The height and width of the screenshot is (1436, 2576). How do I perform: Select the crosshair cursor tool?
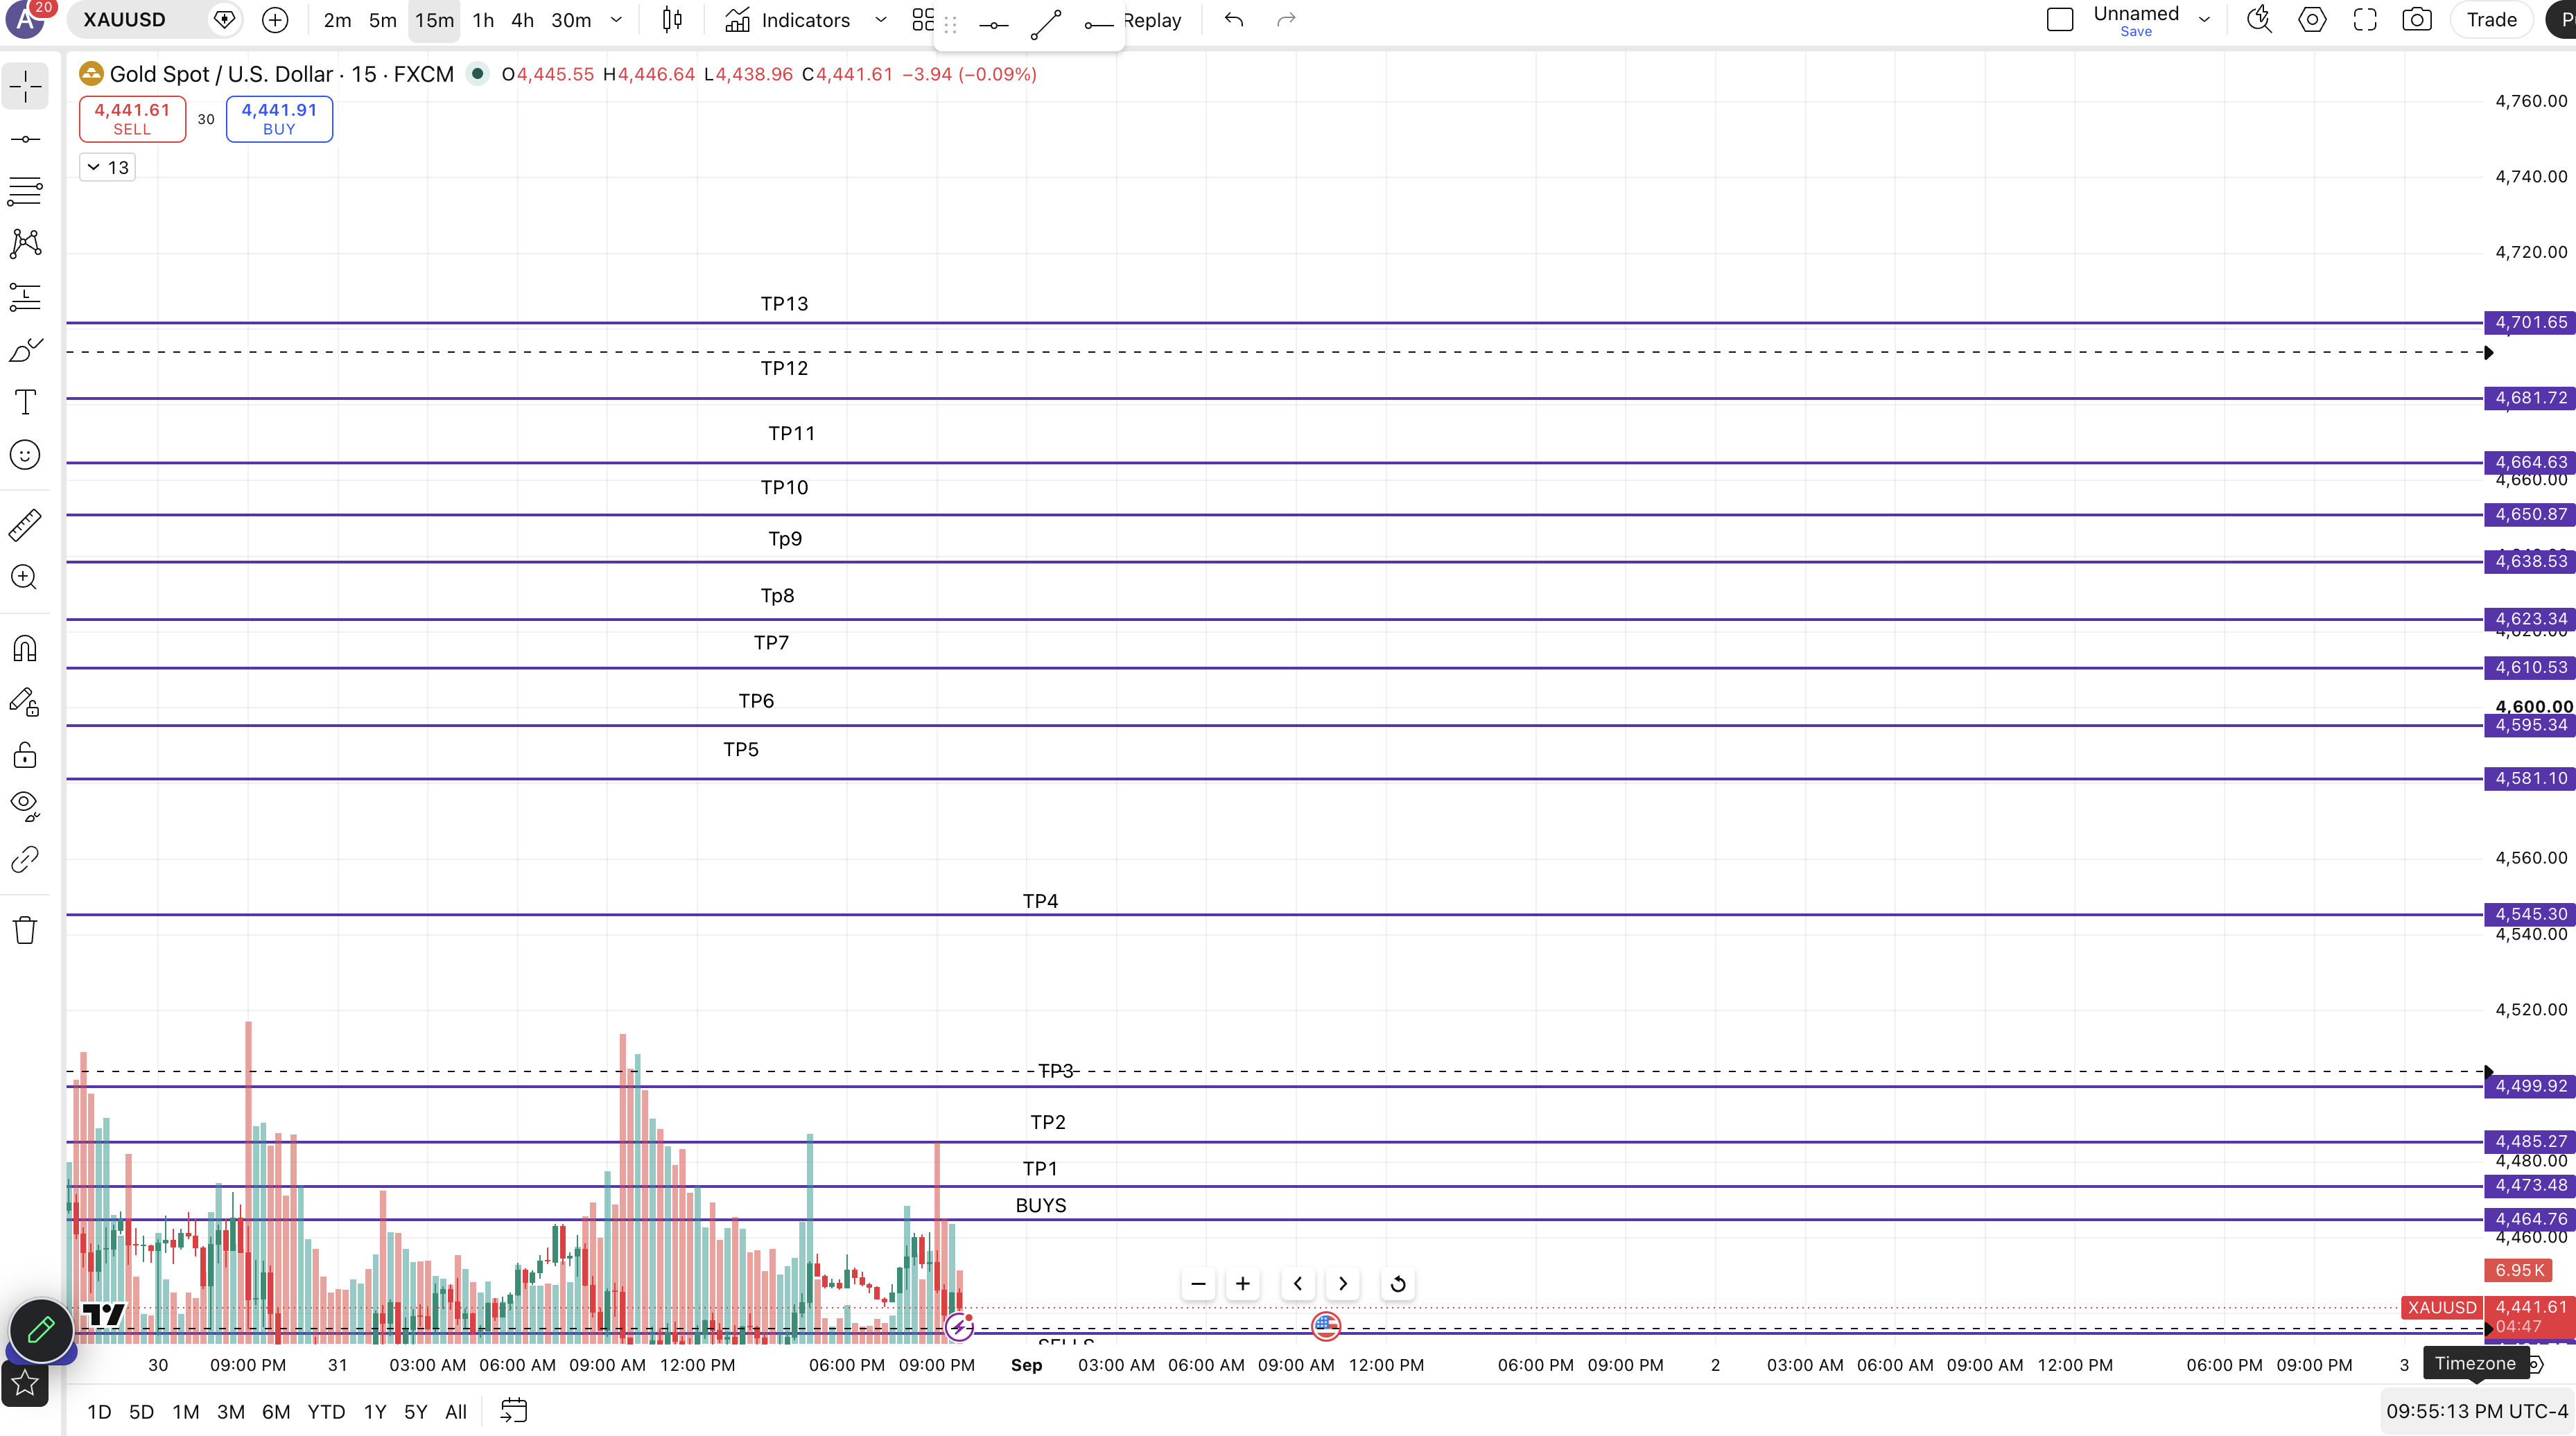coord(25,87)
